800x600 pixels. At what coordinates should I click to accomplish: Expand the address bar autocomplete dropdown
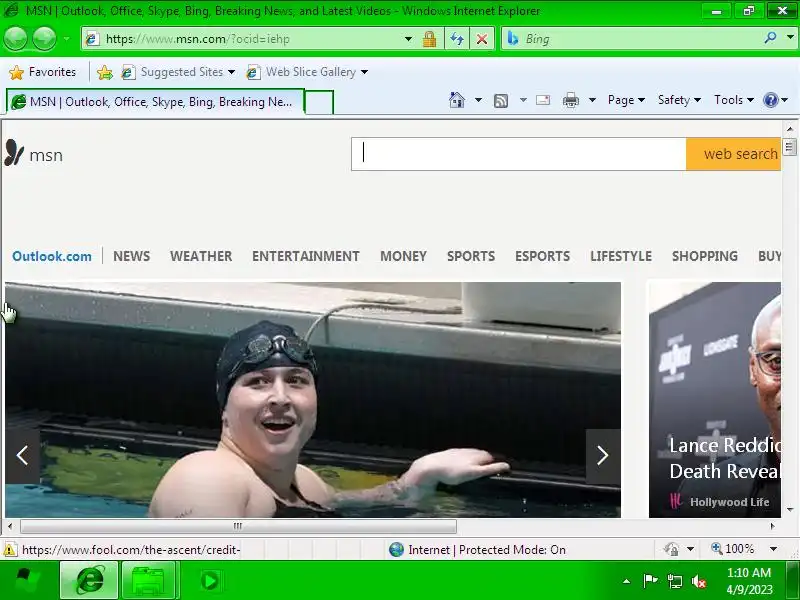pyautogui.click(x=408, y=39)
